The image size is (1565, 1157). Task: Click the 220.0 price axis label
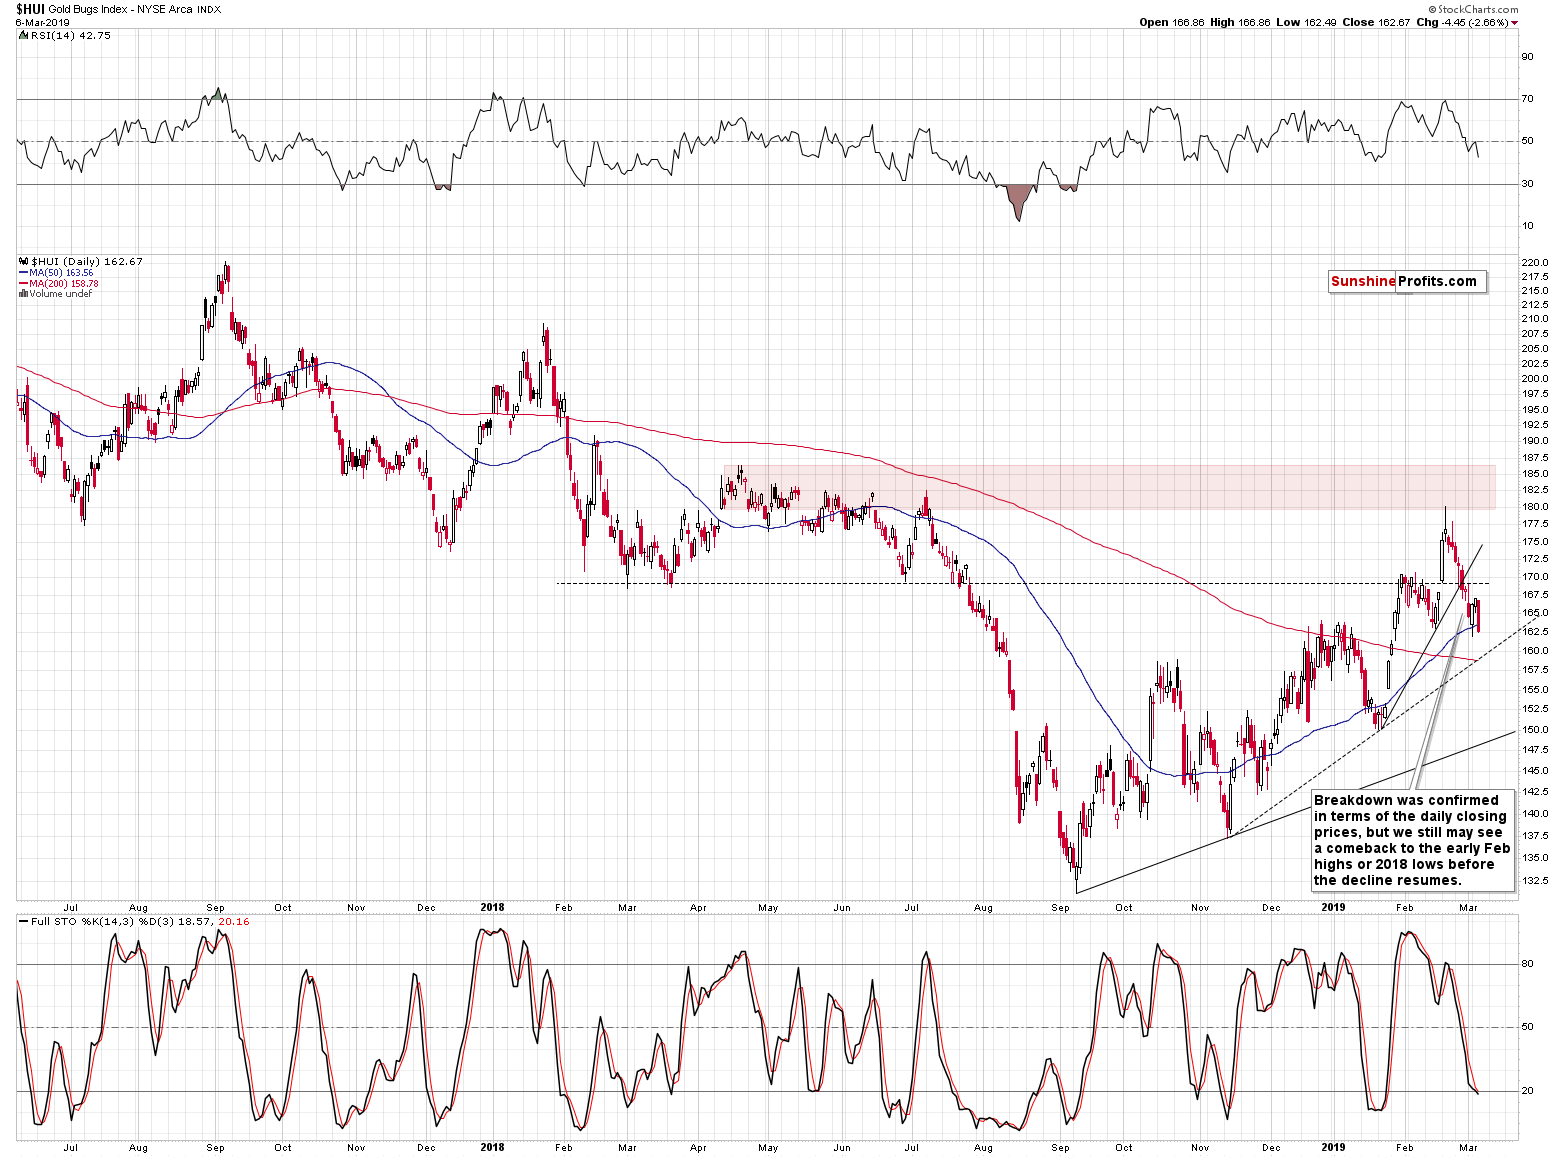(x=1534, y=263)
